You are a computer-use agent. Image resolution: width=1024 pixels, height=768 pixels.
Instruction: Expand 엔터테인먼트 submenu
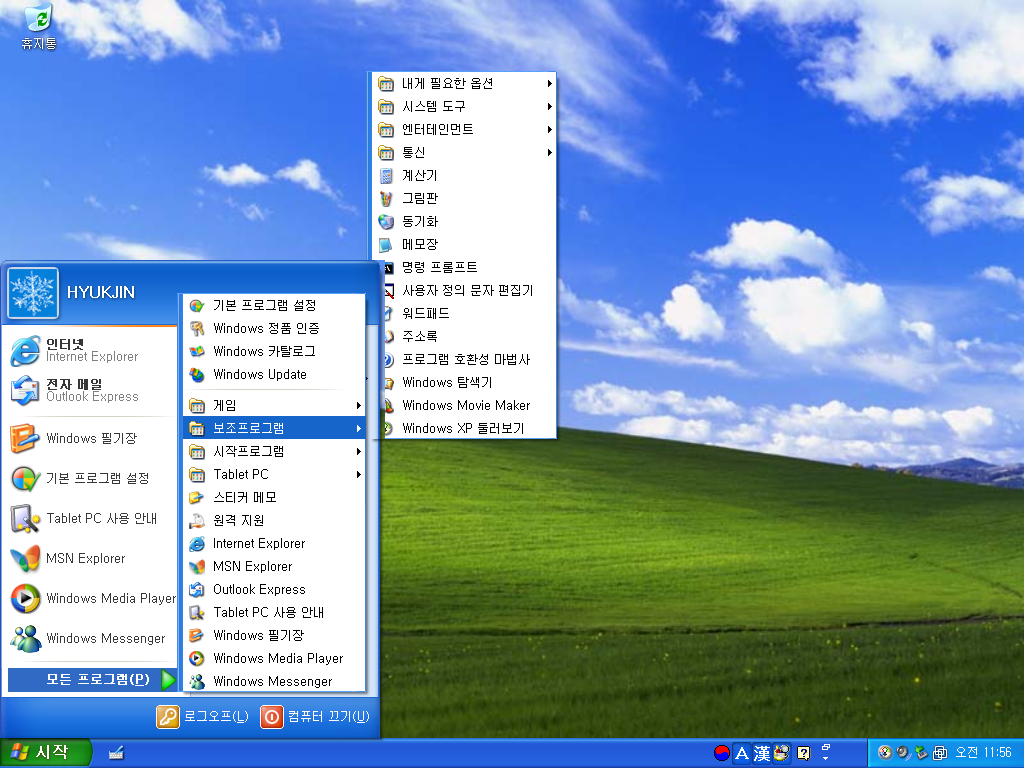point(464,129)
